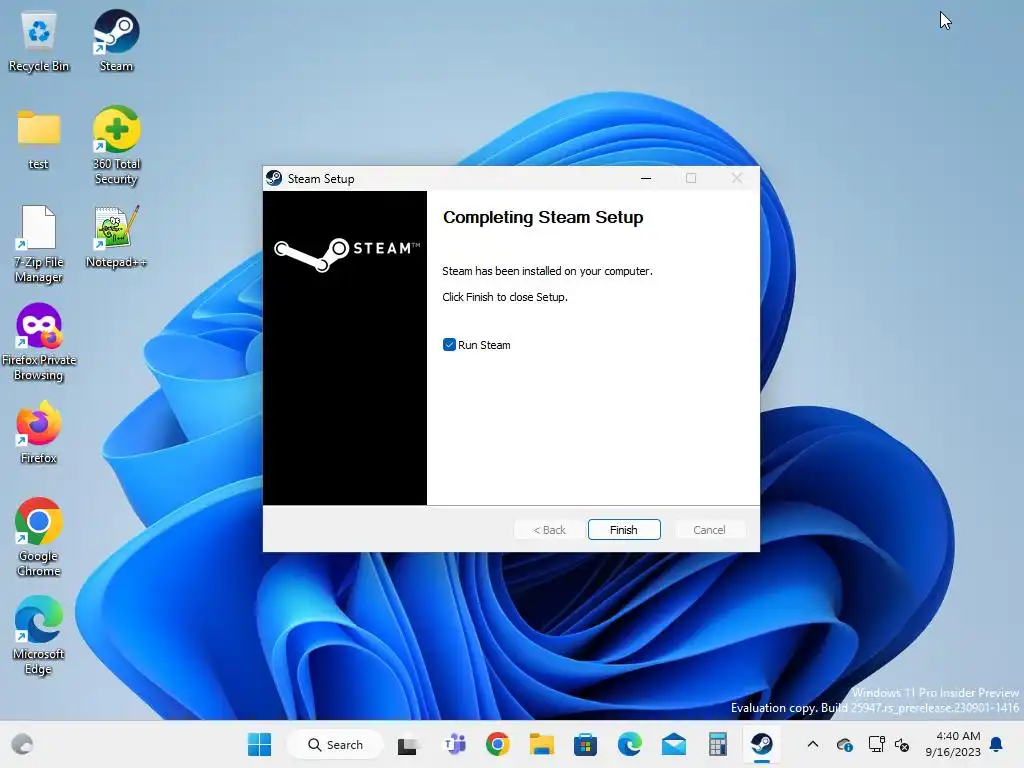Select the 360 Total Security shortcut

[116, 145]
